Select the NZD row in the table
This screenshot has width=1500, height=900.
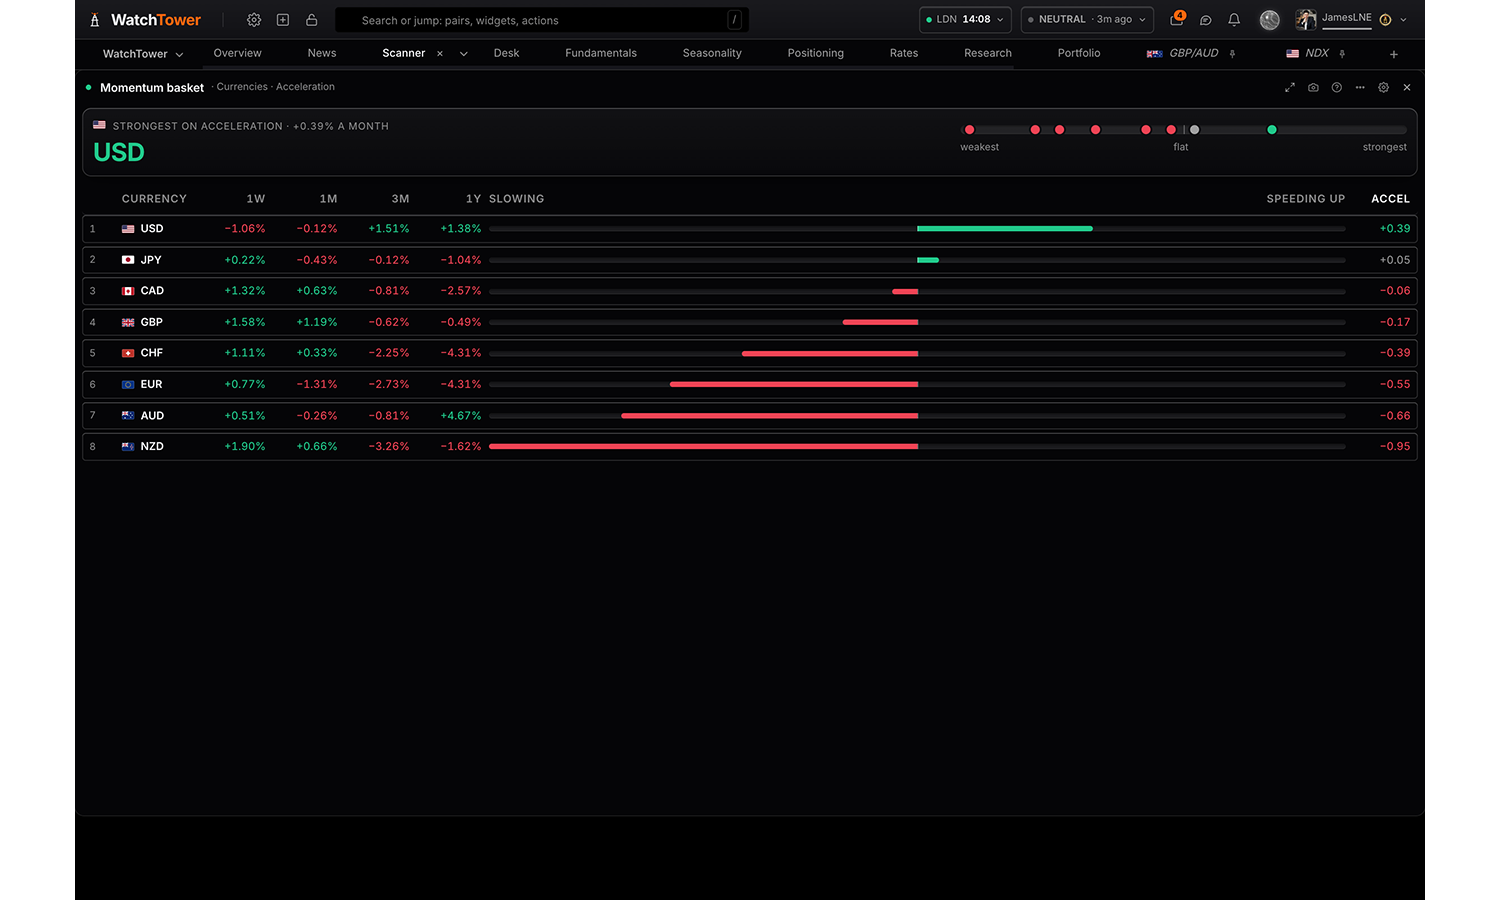750,447
